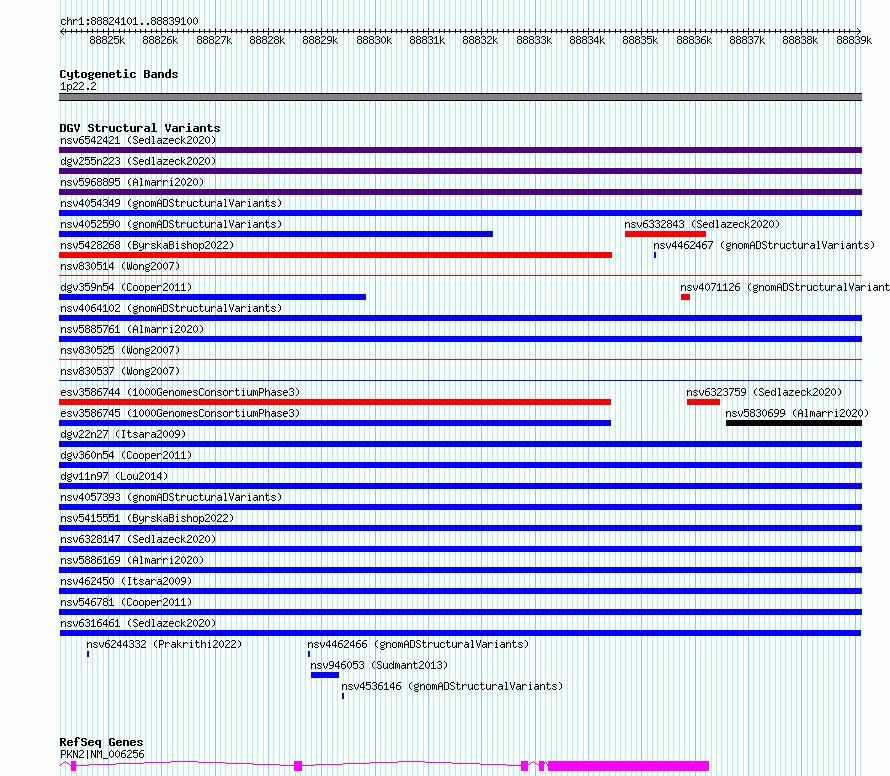Select the dgv255n223 (Sedlazeck2020) variant label
This screenshot has height=776, width=890.
tap(138, 161)
